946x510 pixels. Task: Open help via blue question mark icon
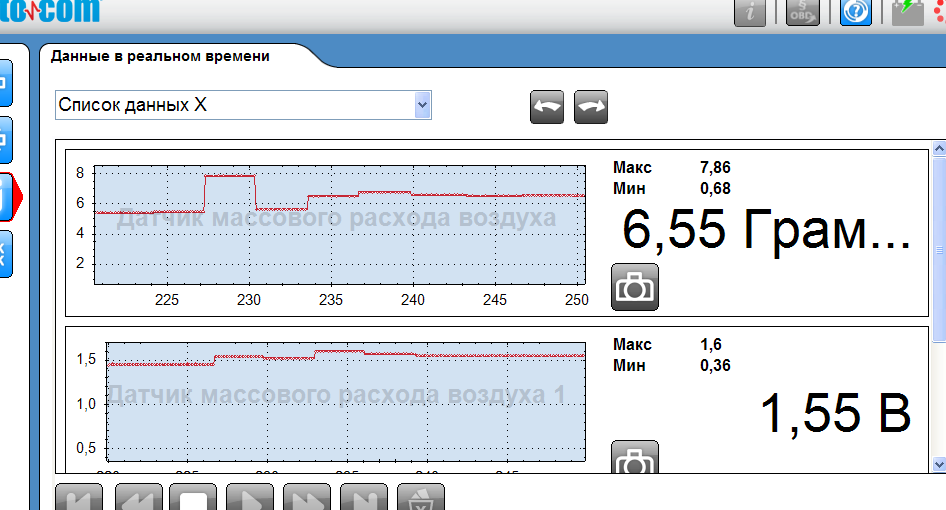point(856,12)
